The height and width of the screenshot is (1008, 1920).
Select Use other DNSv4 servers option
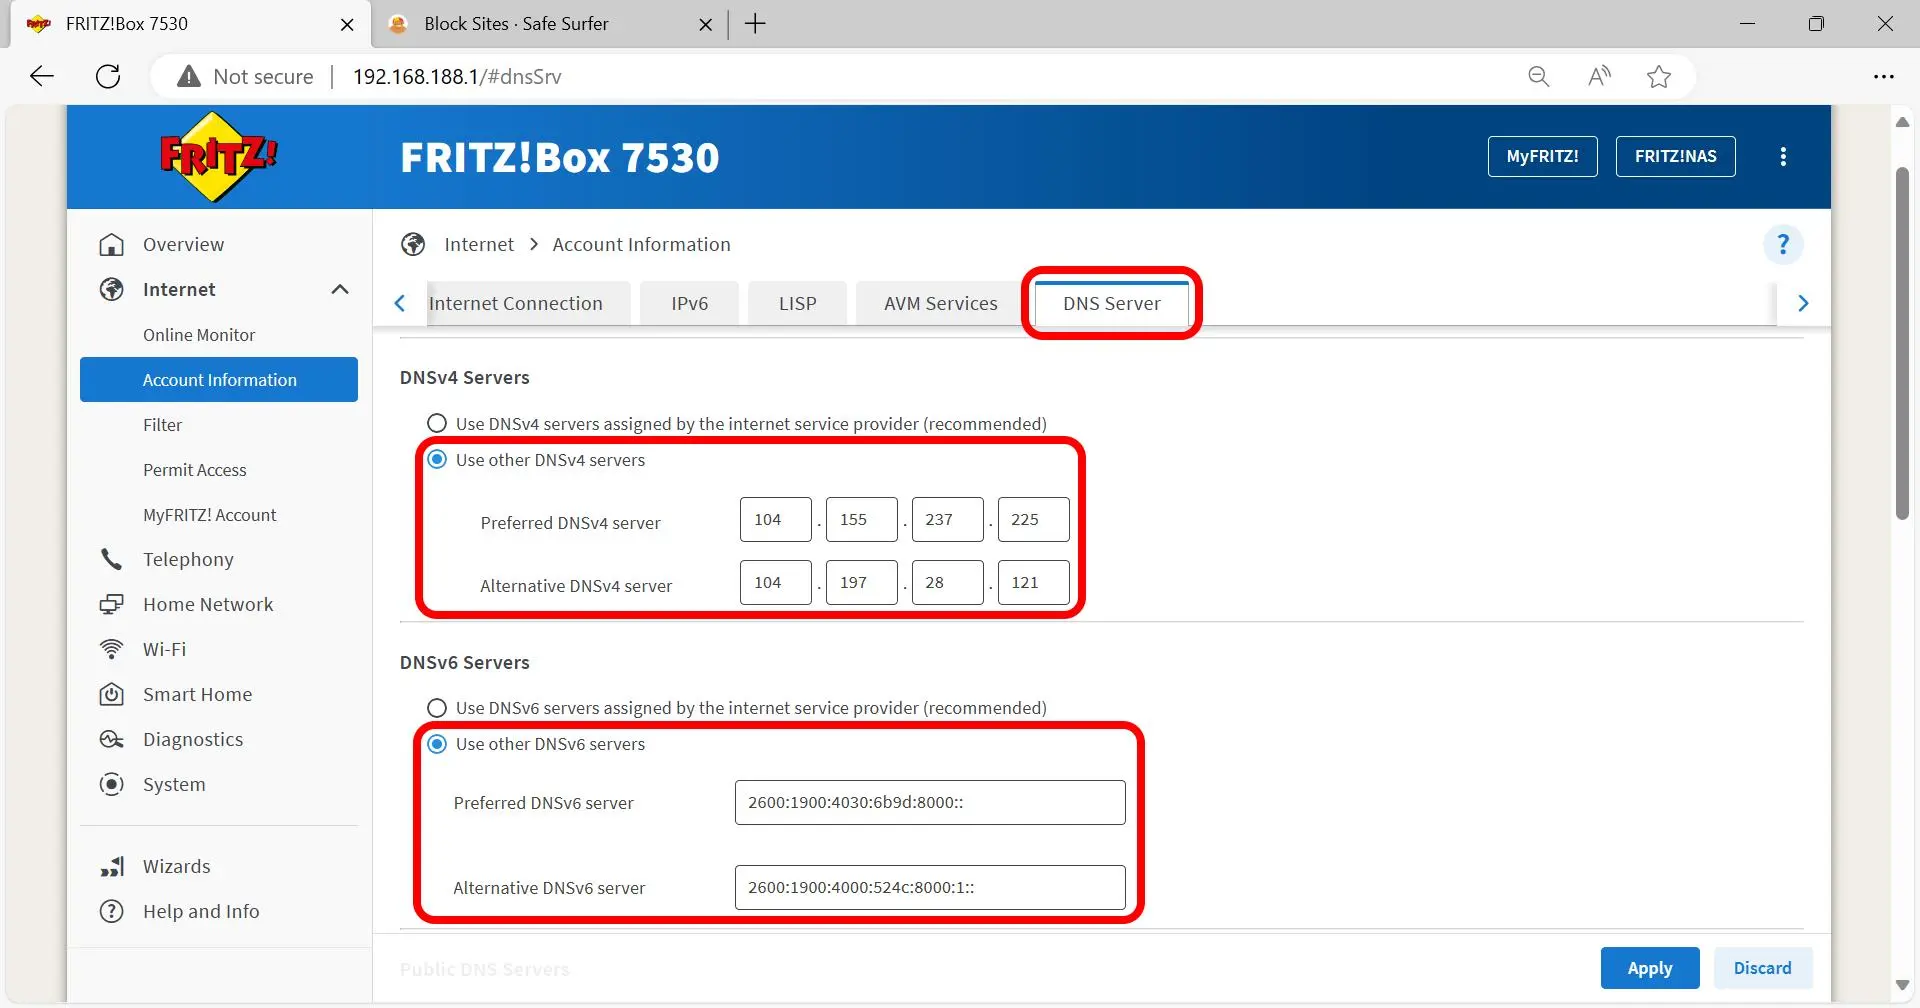coord(437,460)
